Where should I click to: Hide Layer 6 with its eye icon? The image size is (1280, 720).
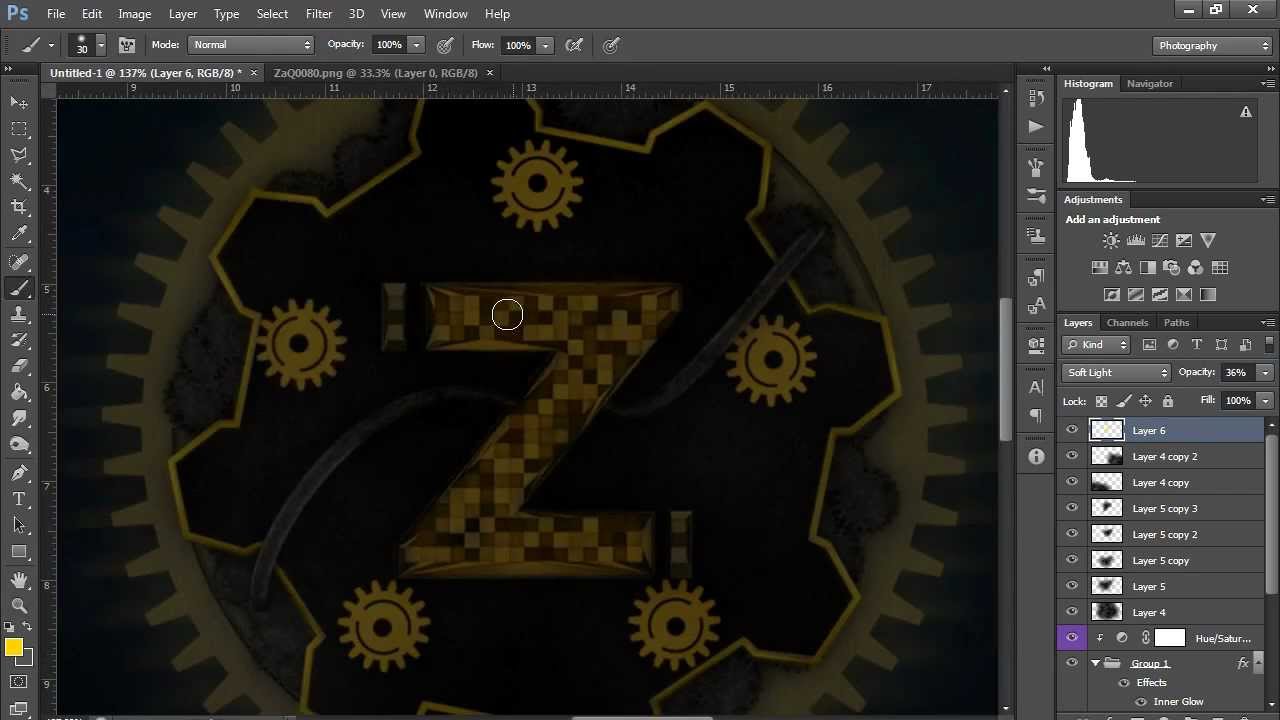tap(1072, 430)
